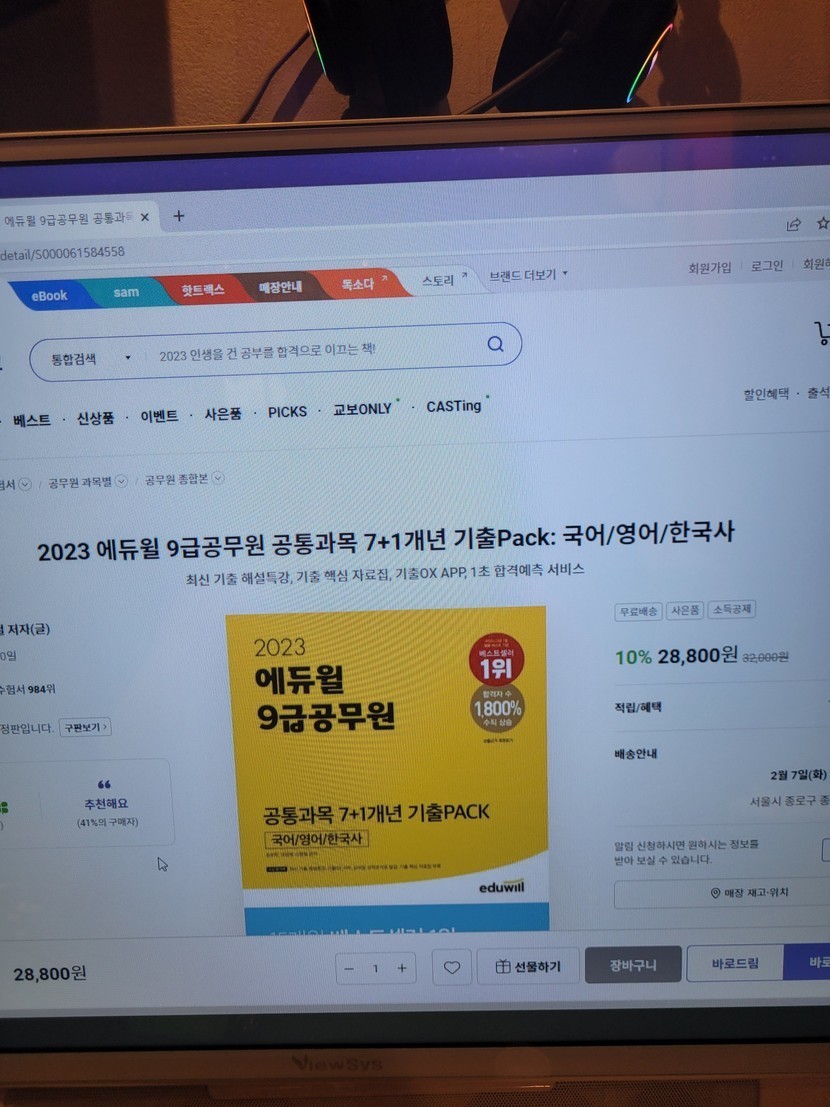Click the 장바구니 button
The height and width of the screenshot is (1107, 830).
point(633,965)
